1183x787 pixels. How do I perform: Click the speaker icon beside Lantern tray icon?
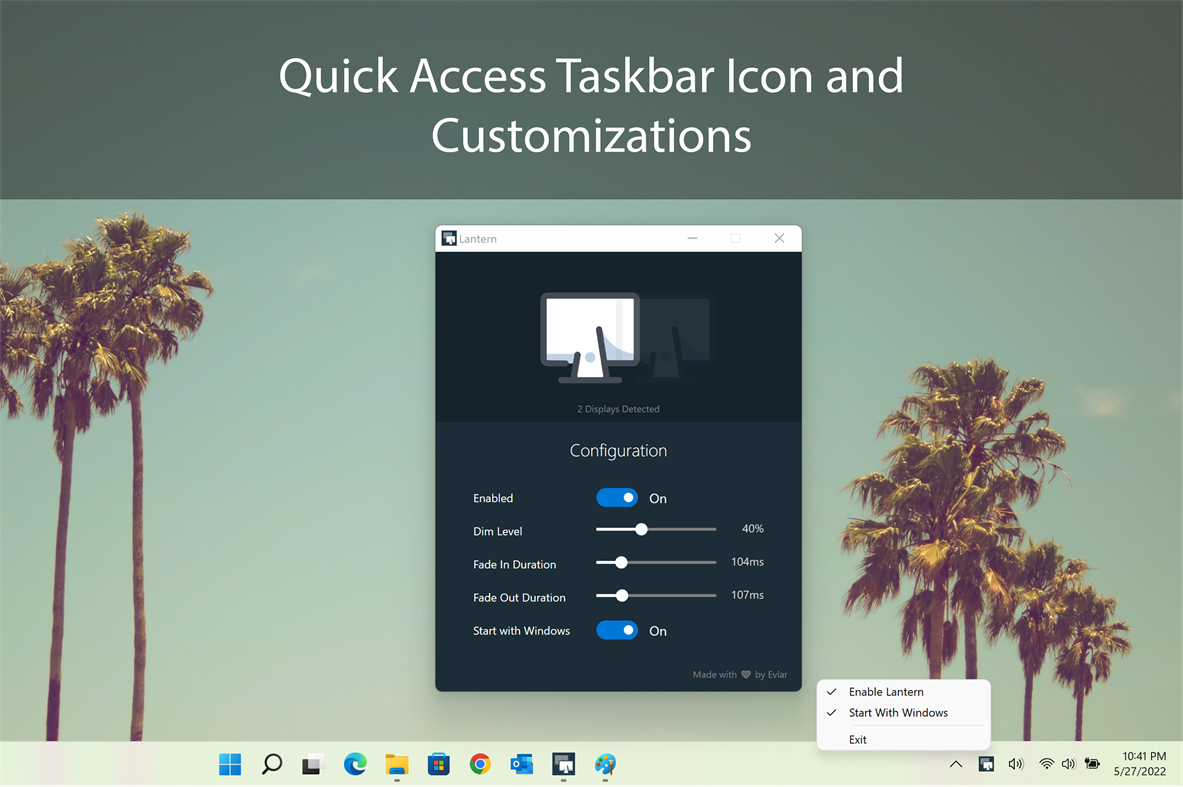(1016, 764)
